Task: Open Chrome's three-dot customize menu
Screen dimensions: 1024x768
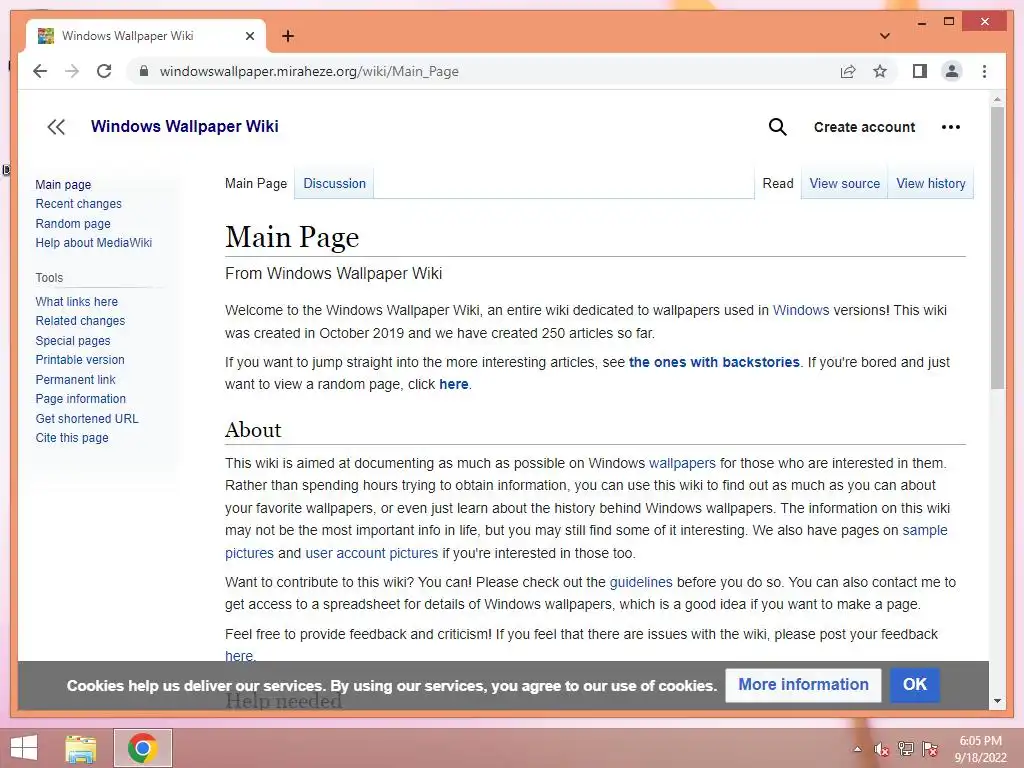Action: click(984, 71)
